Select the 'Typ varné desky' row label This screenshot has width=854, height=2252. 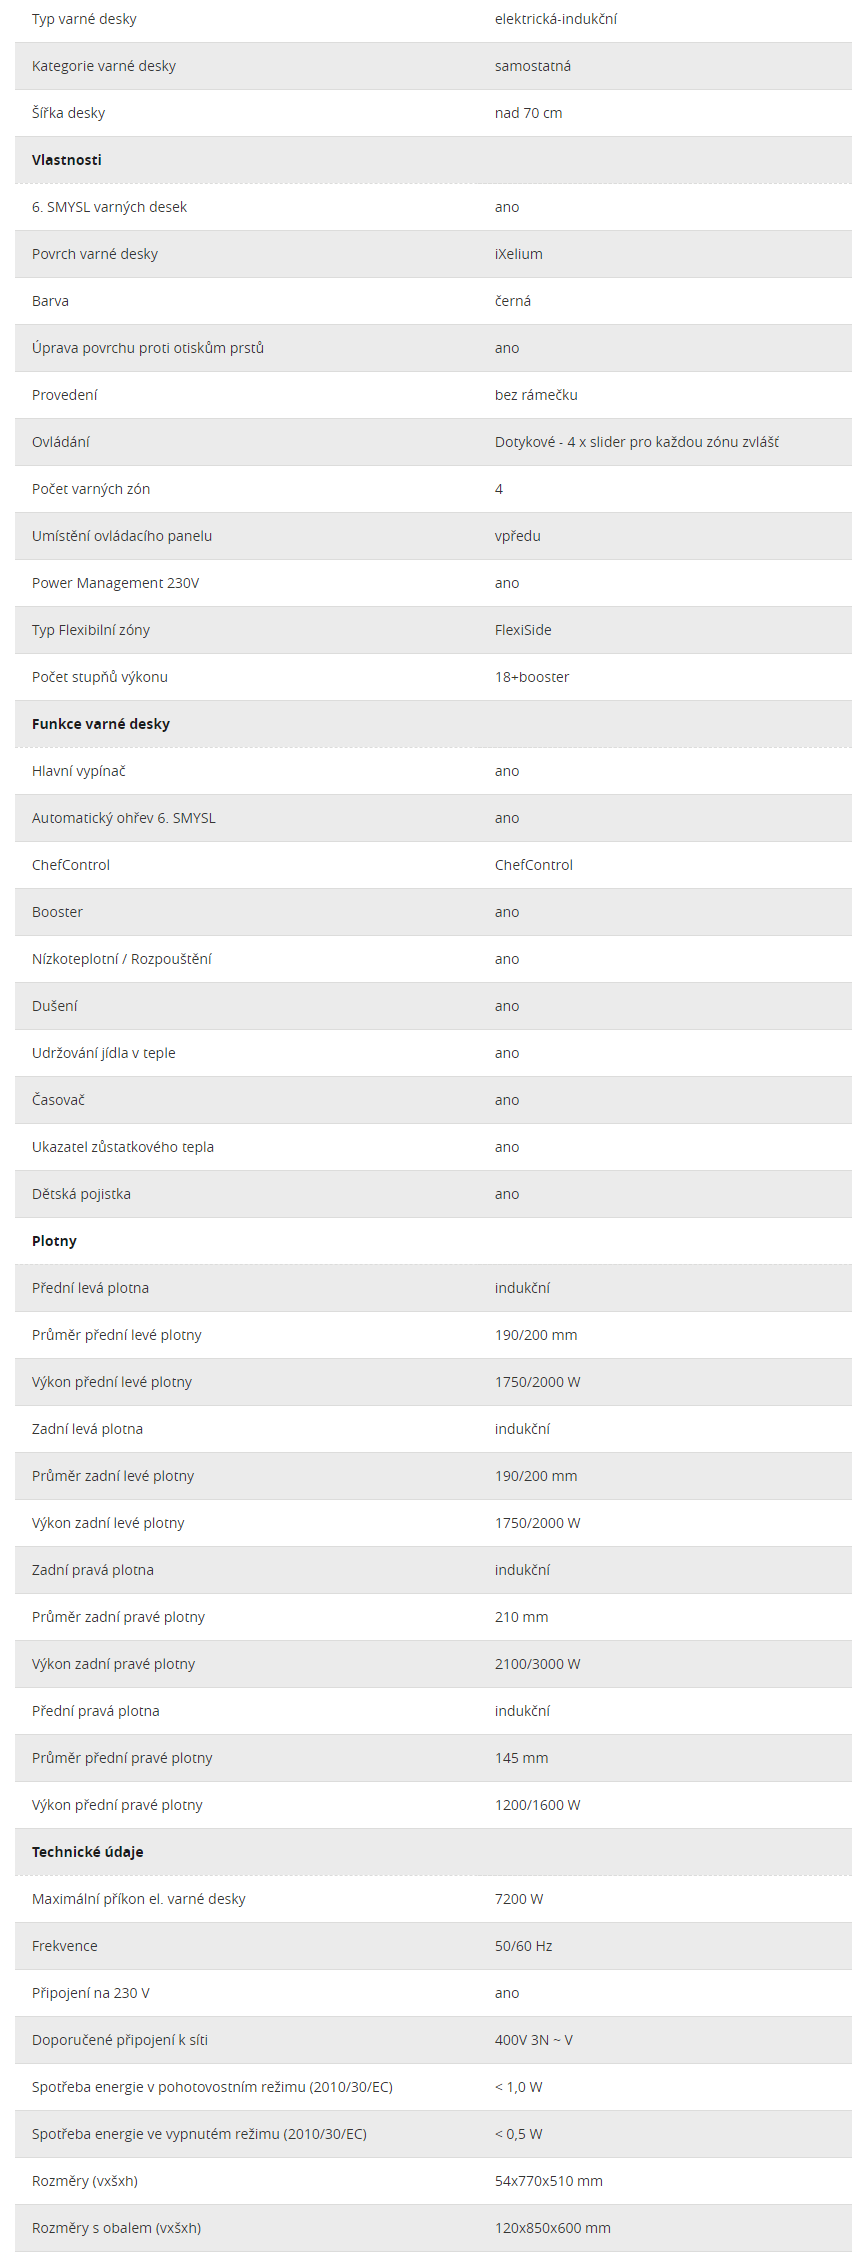tap(84, 19)
